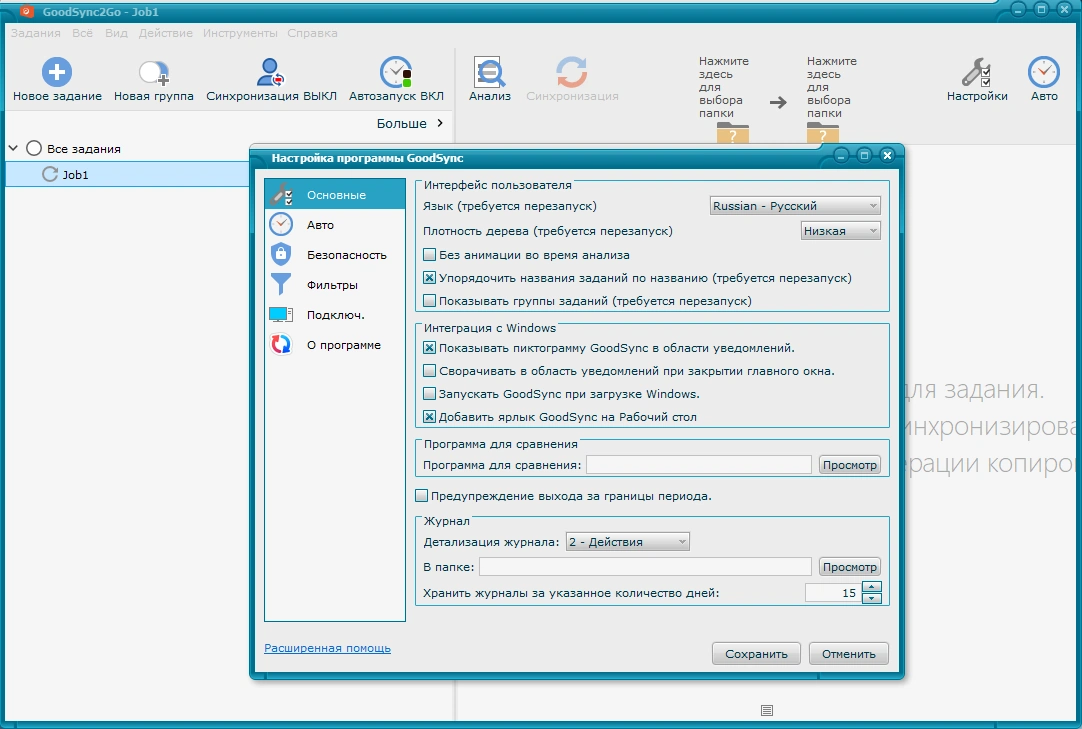
Task: Open the Задания menu
Action: (35, 33)
